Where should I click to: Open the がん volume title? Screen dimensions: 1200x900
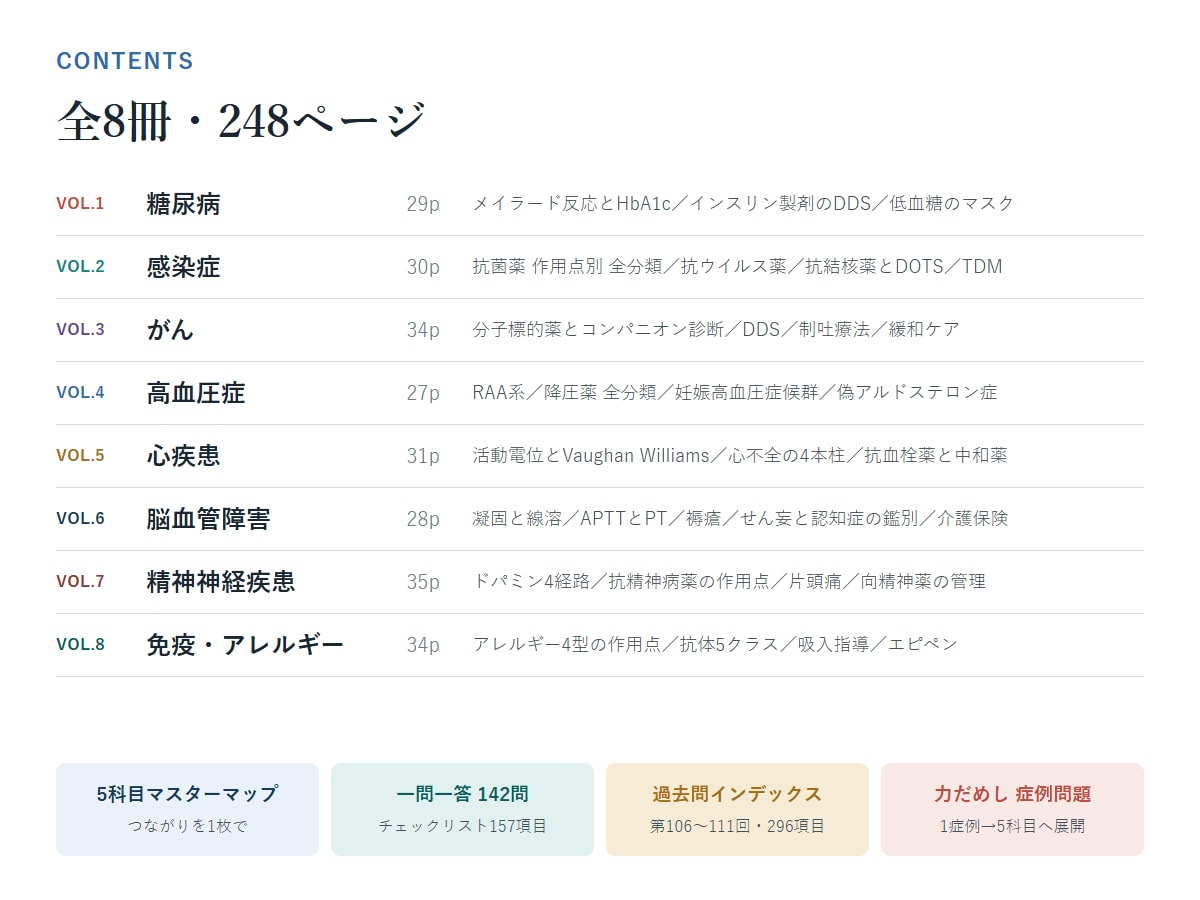click(x=170, y=330)
